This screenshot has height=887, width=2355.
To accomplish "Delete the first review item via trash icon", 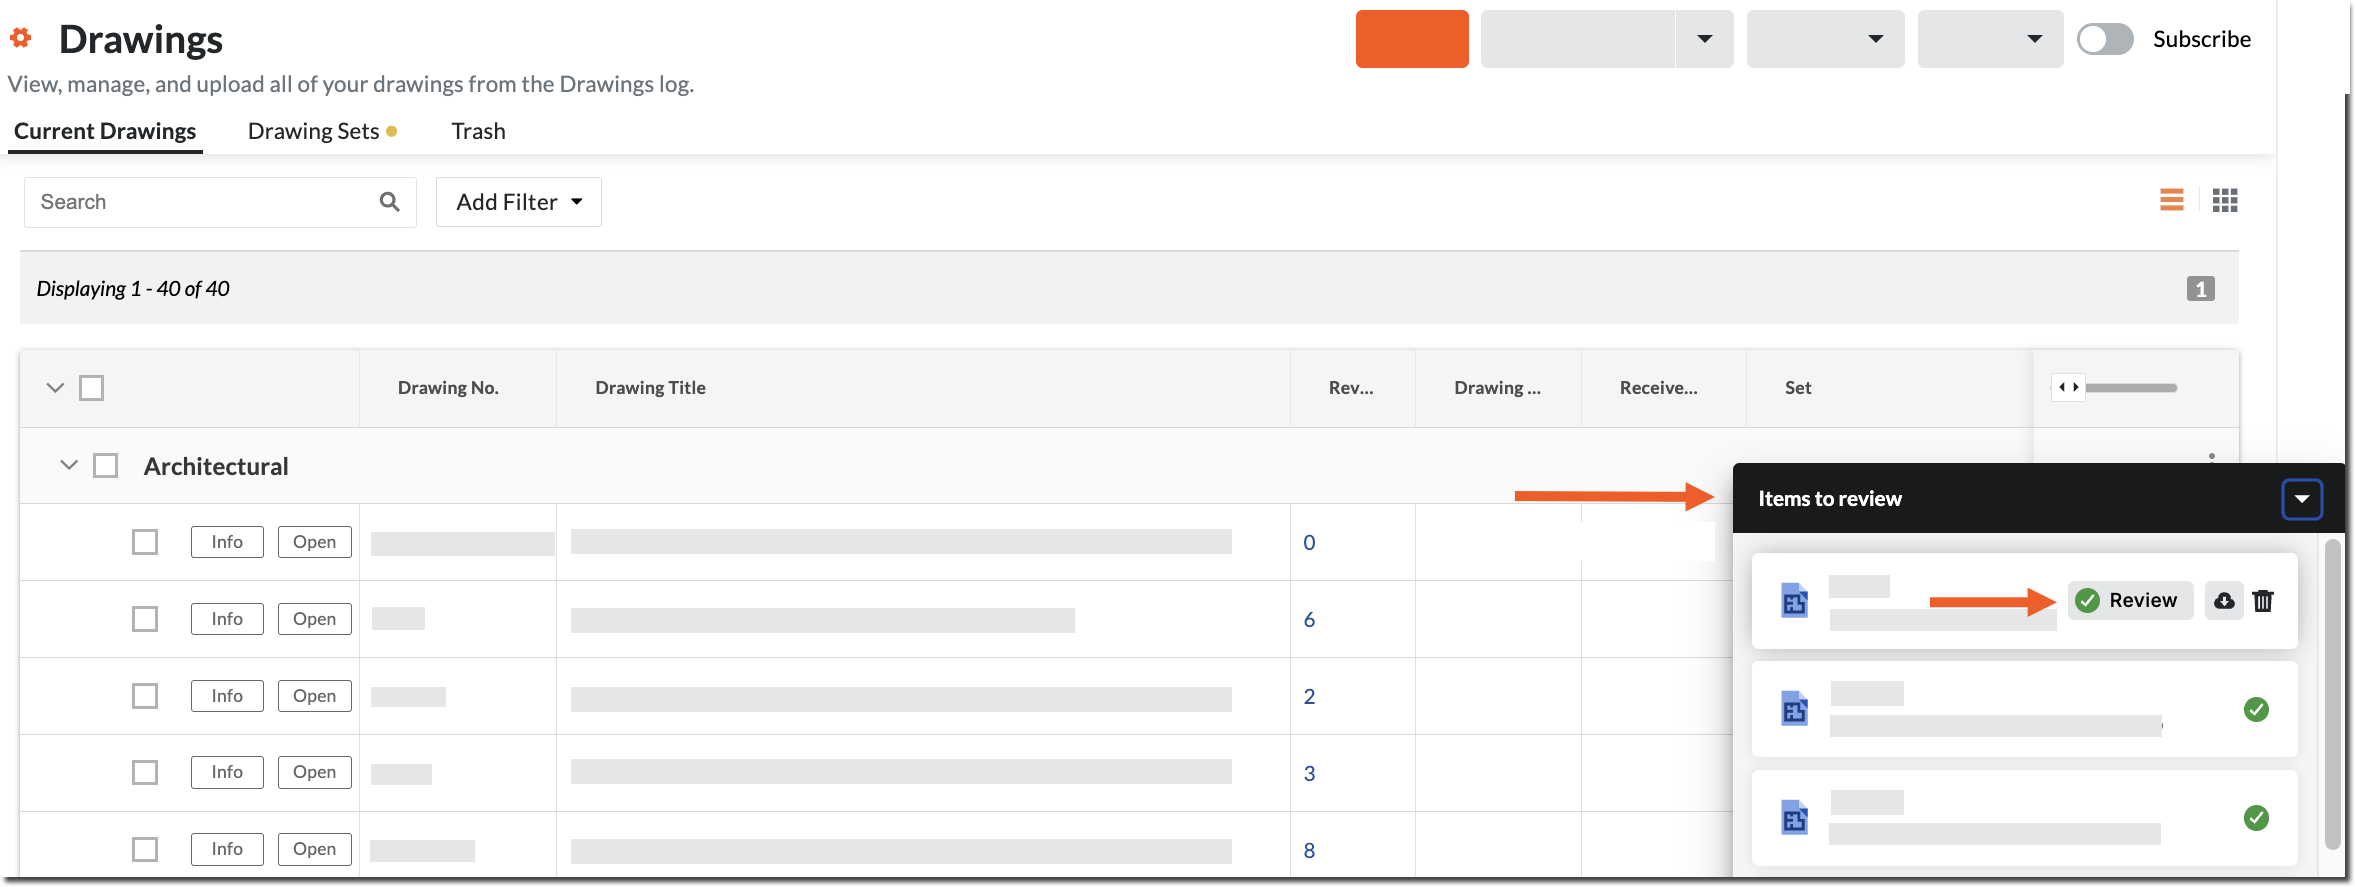I will (2263, 601).
